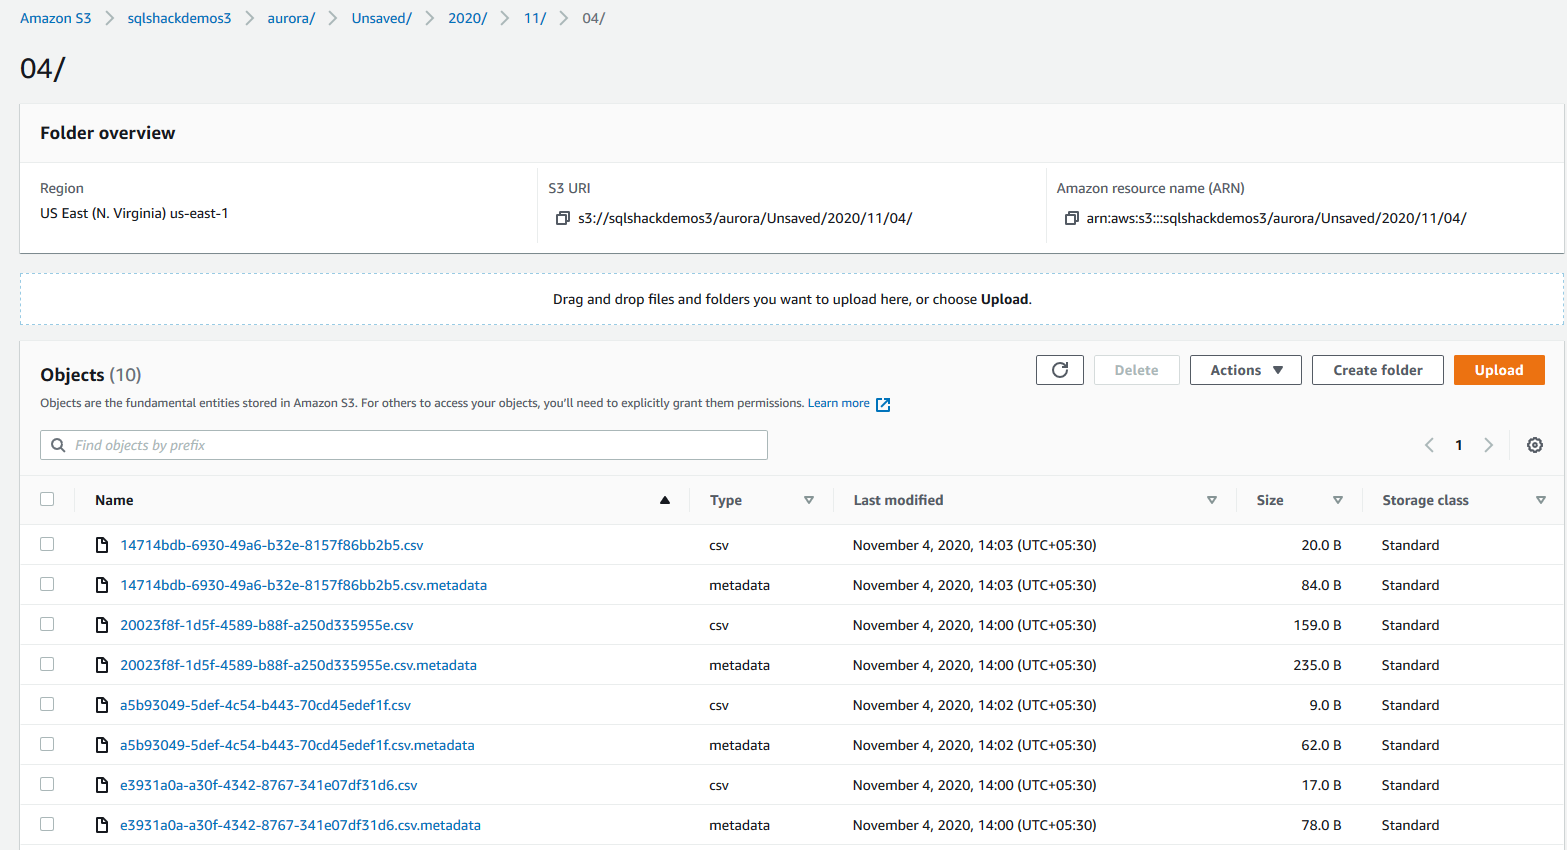
Task: Check the 14714bdb csv file checkbox
Action: click(x=47, y=544)
